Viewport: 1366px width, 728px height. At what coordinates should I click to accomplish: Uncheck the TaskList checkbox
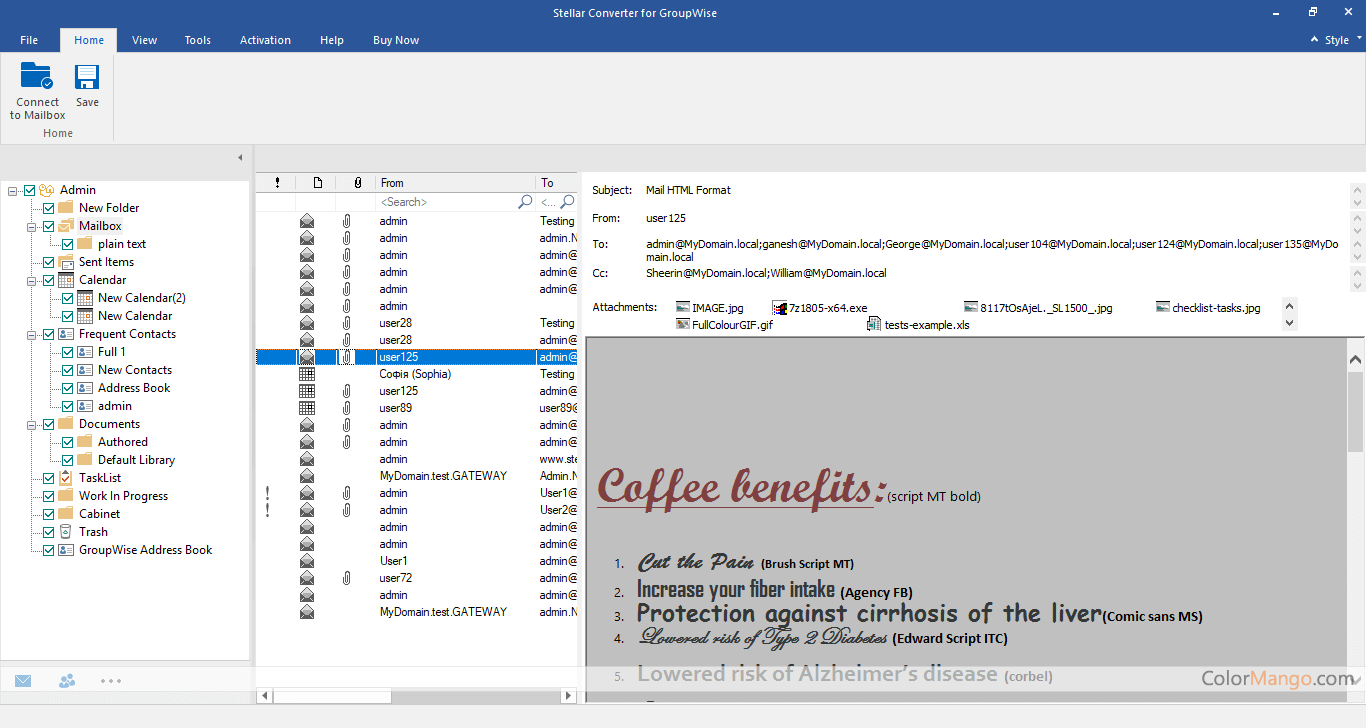pos(48,478)
